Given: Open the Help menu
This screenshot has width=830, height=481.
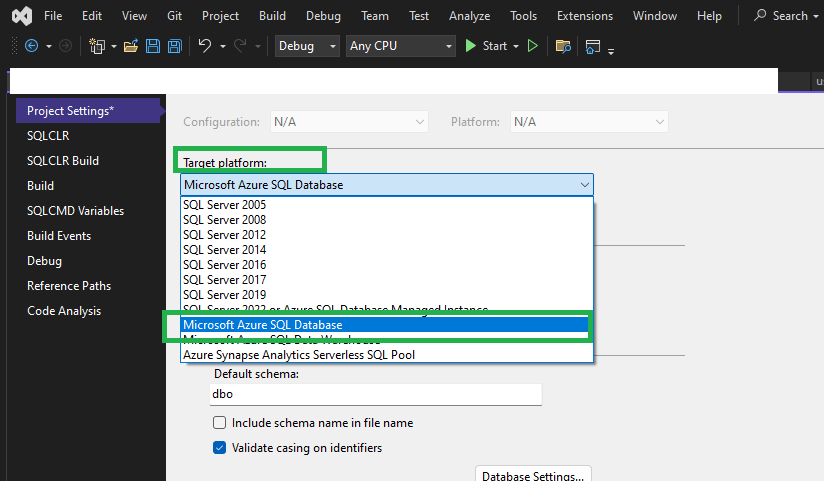Looking at the screenshot, I should click(x=709, y=16).
